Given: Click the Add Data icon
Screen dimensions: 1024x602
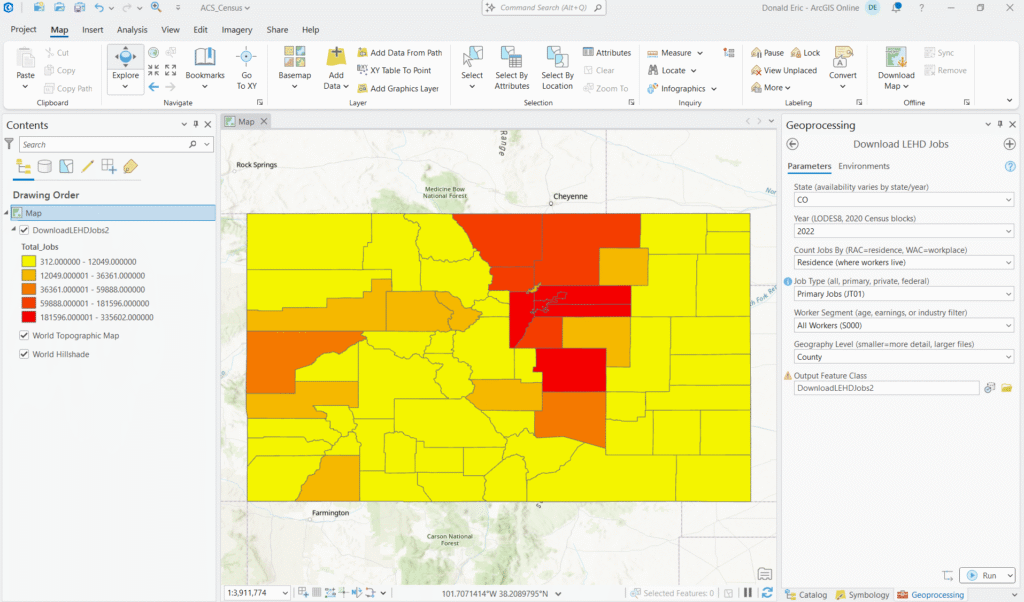Looking at the screenshot, I should [336, 59].
